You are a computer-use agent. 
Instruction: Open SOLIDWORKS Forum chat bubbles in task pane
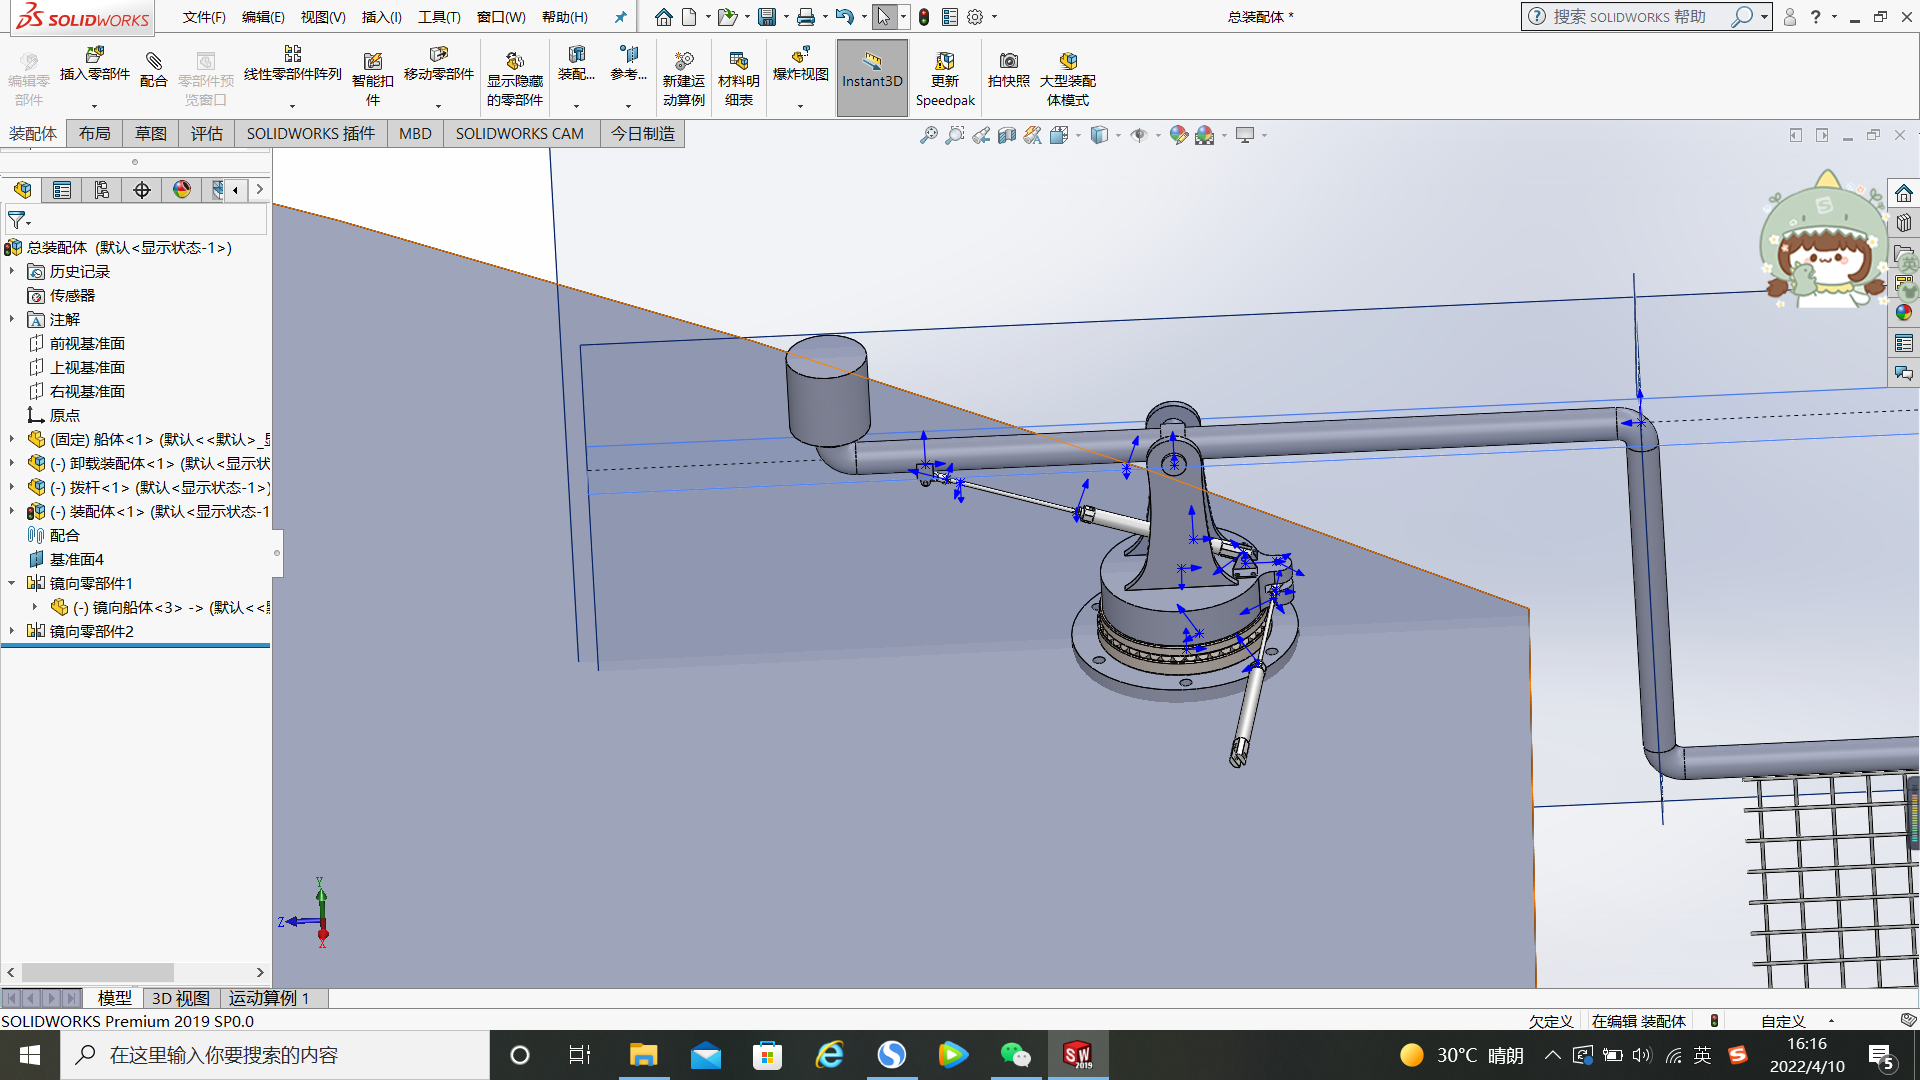coord(1904,373)
